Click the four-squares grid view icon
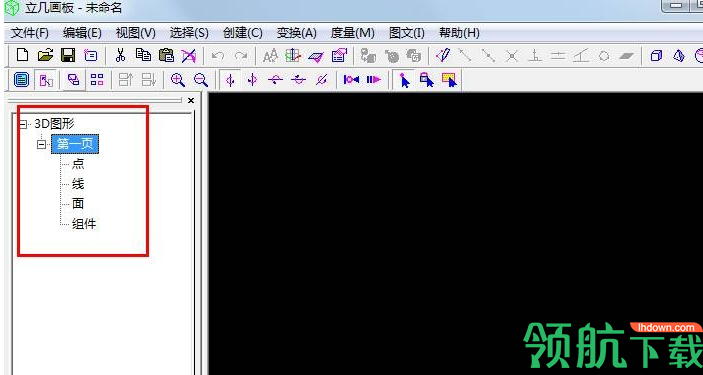 point(97,80)
